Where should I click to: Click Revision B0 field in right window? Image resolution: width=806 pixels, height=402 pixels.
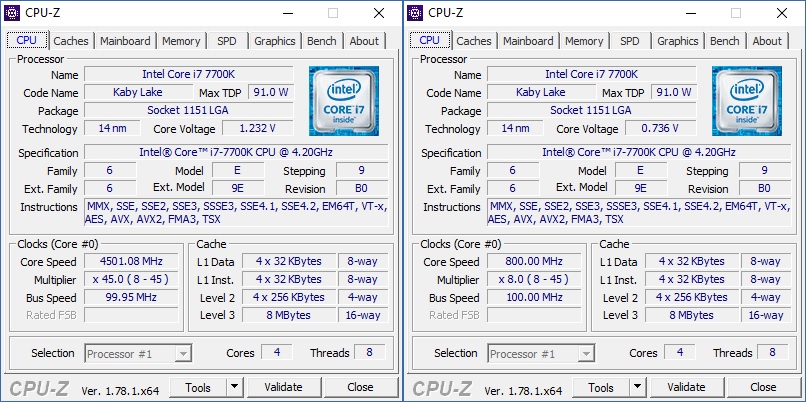click(765, 188)
